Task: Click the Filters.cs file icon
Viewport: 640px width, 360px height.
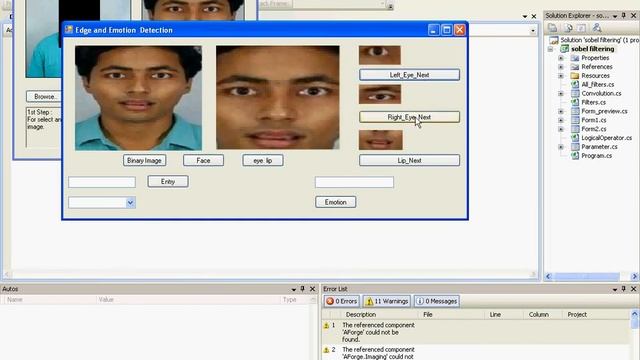Action: [x=575, y=102]
